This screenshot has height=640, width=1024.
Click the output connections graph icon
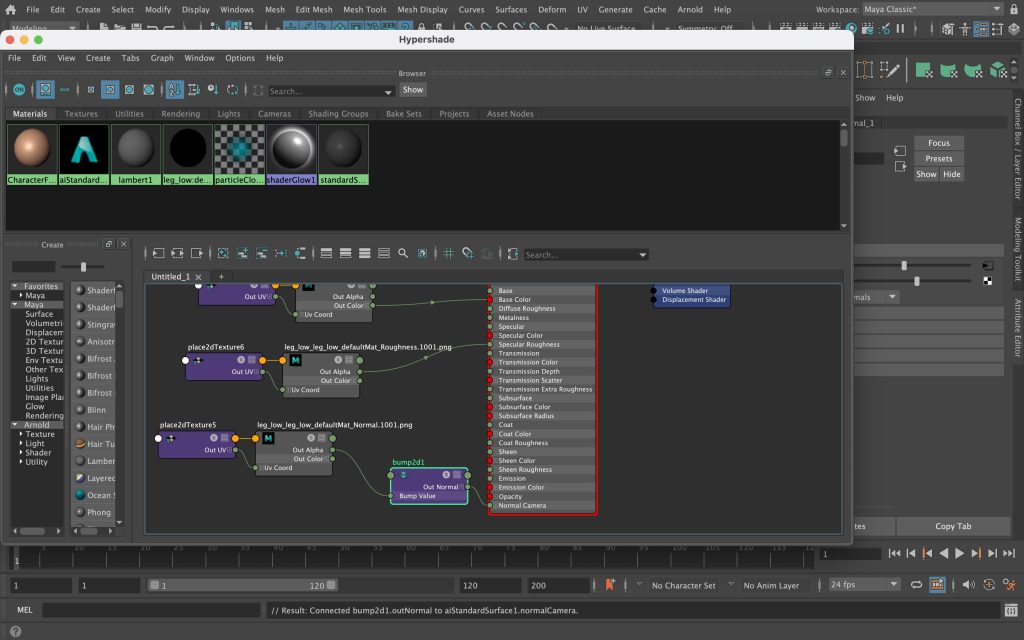tap(197, 253)
